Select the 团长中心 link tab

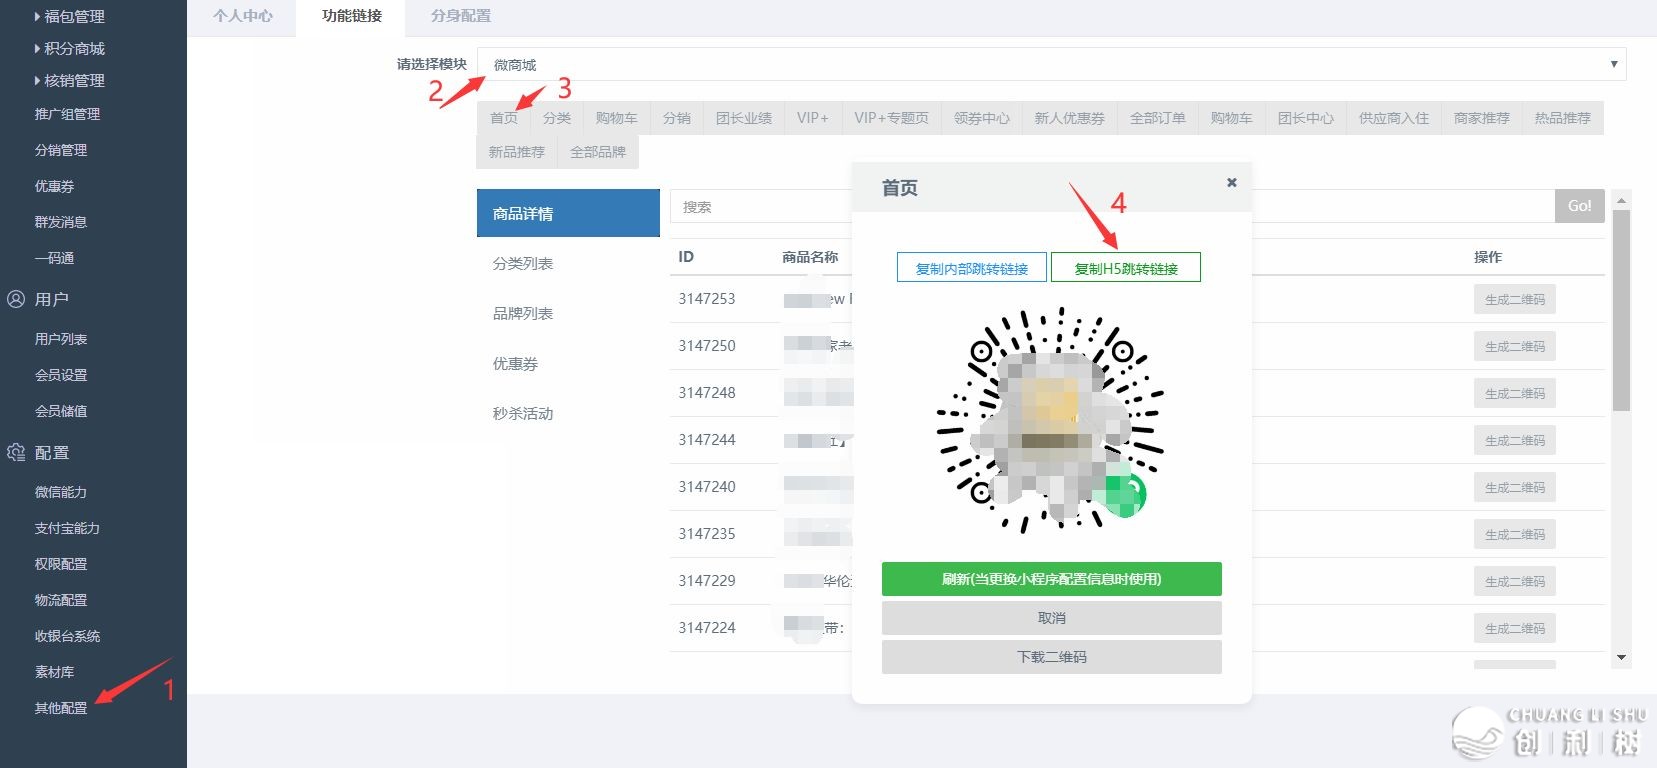(1306, 118)
